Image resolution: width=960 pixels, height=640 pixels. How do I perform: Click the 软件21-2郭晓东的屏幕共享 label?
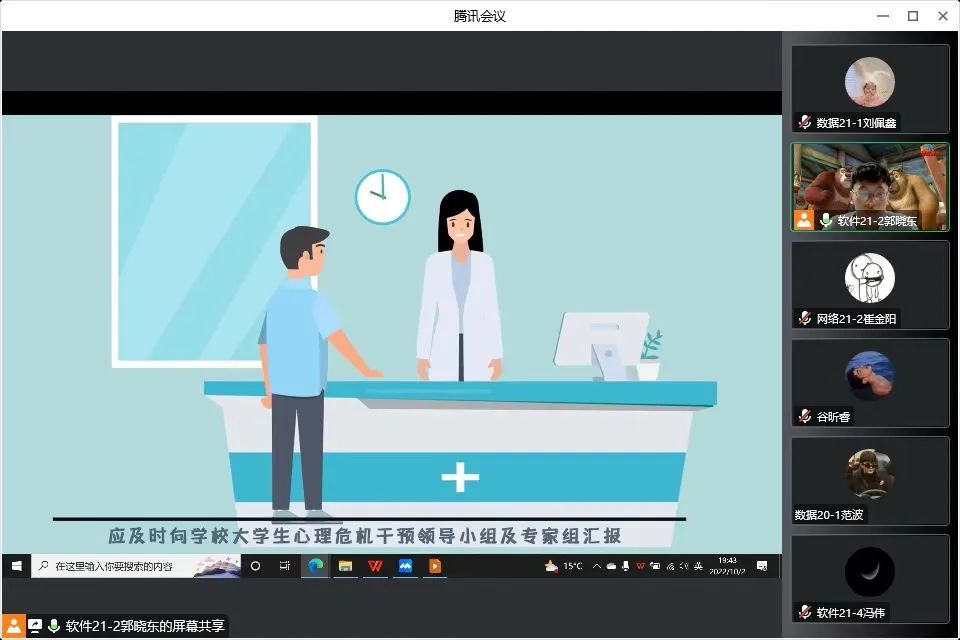pyautogui.click(x=145, y=627)
